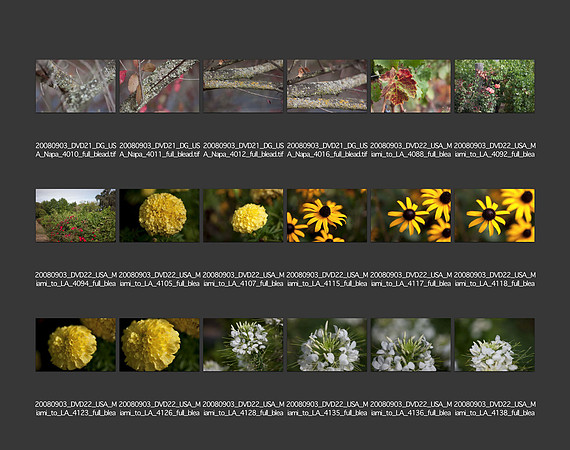Open the green shrub with pink flowers thumbnail 4092
The width and height of the screenshot is (570, 450).
click(x=494, y=86)
